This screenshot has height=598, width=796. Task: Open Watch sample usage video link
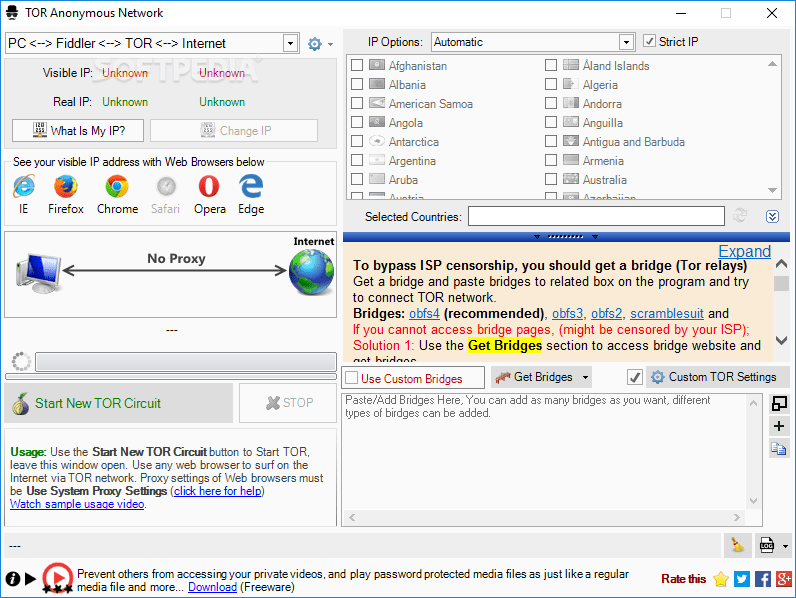click(77, 504)
